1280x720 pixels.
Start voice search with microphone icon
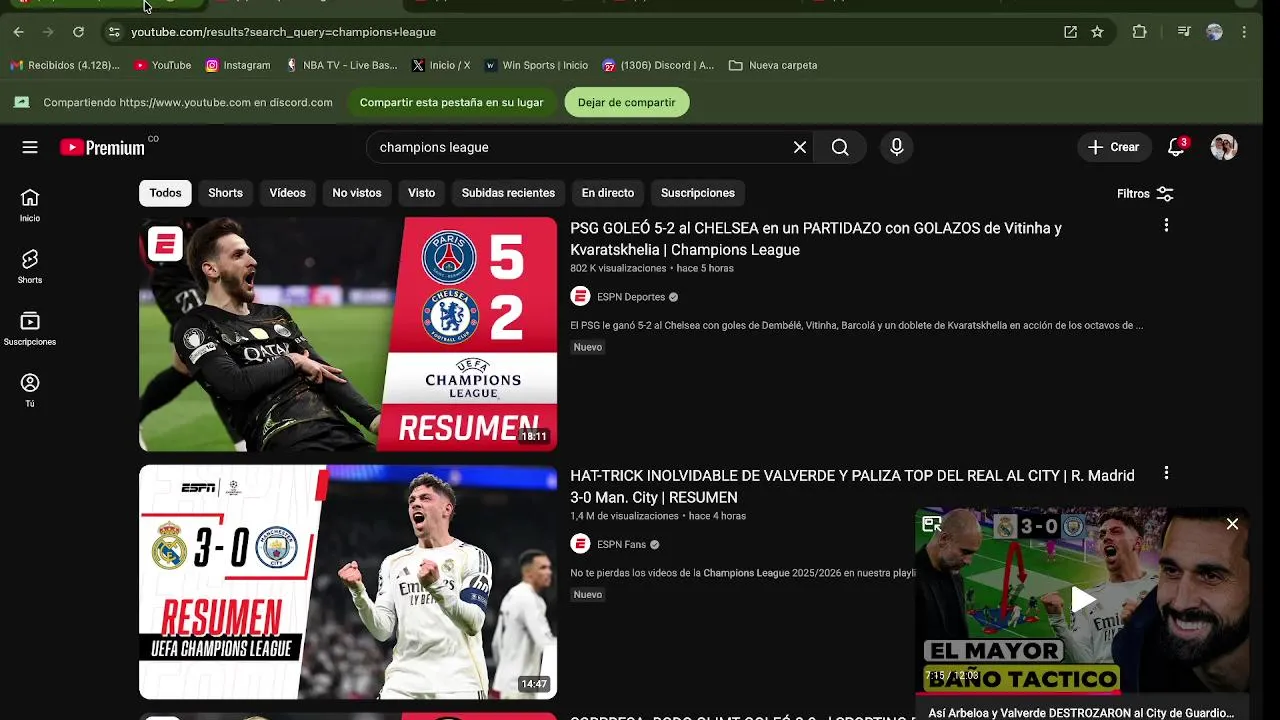pyautogui.click(x=896, y=147)
